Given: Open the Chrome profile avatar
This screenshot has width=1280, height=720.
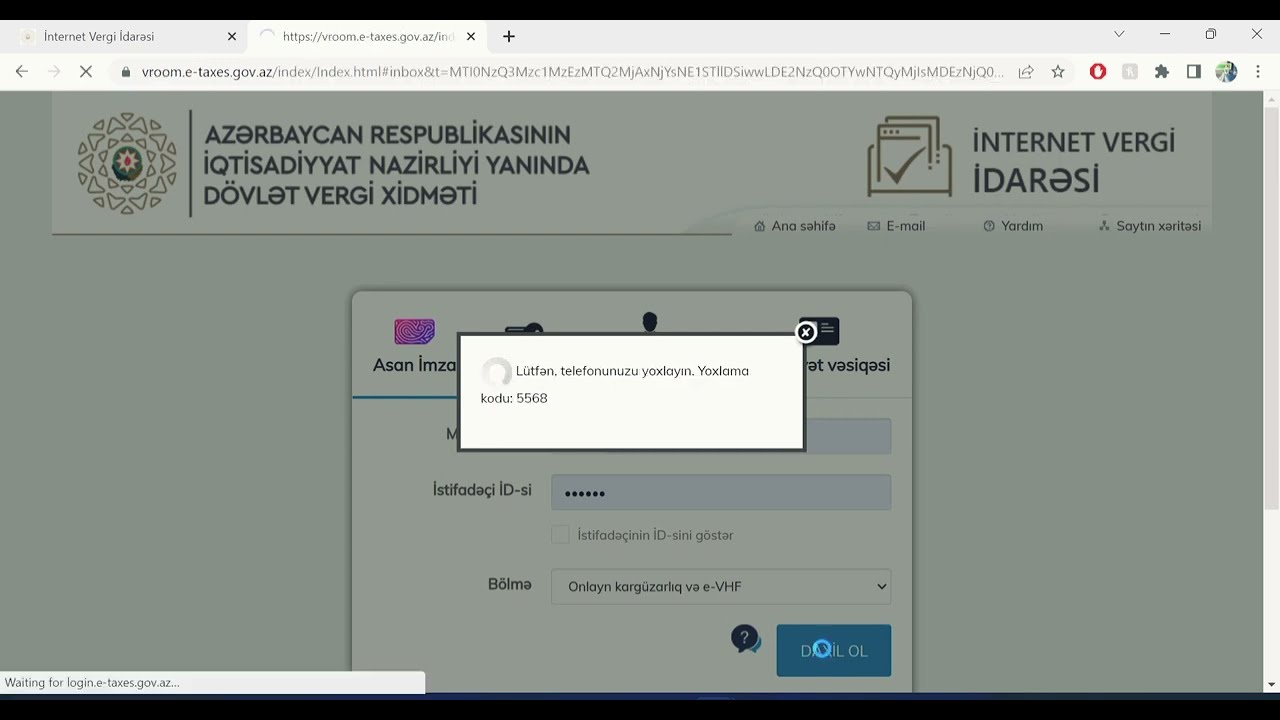Looking at the screenshot, I should [x=1226, y=72].
